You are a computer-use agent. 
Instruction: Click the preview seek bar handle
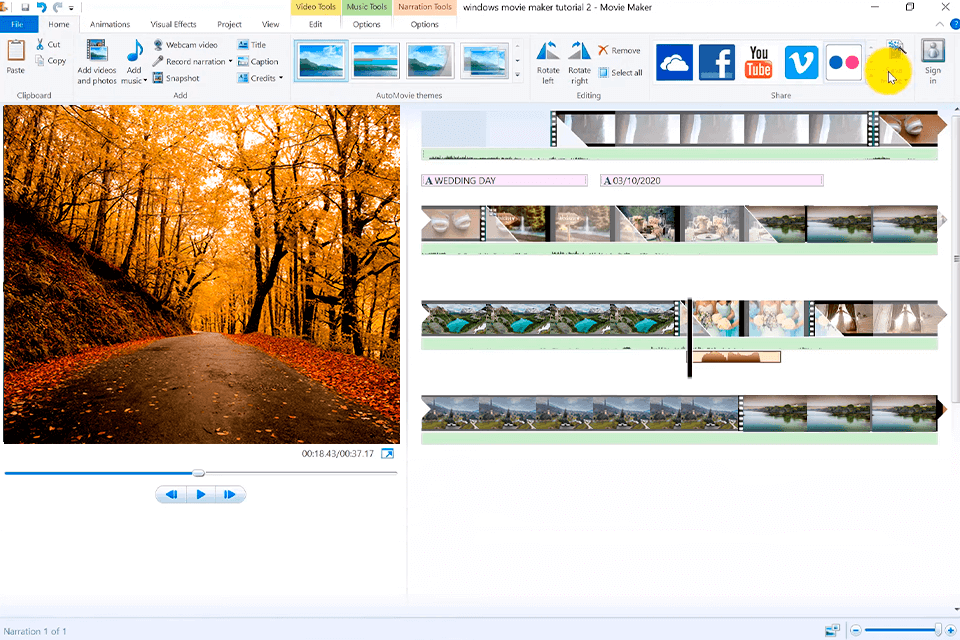(198, 473)
